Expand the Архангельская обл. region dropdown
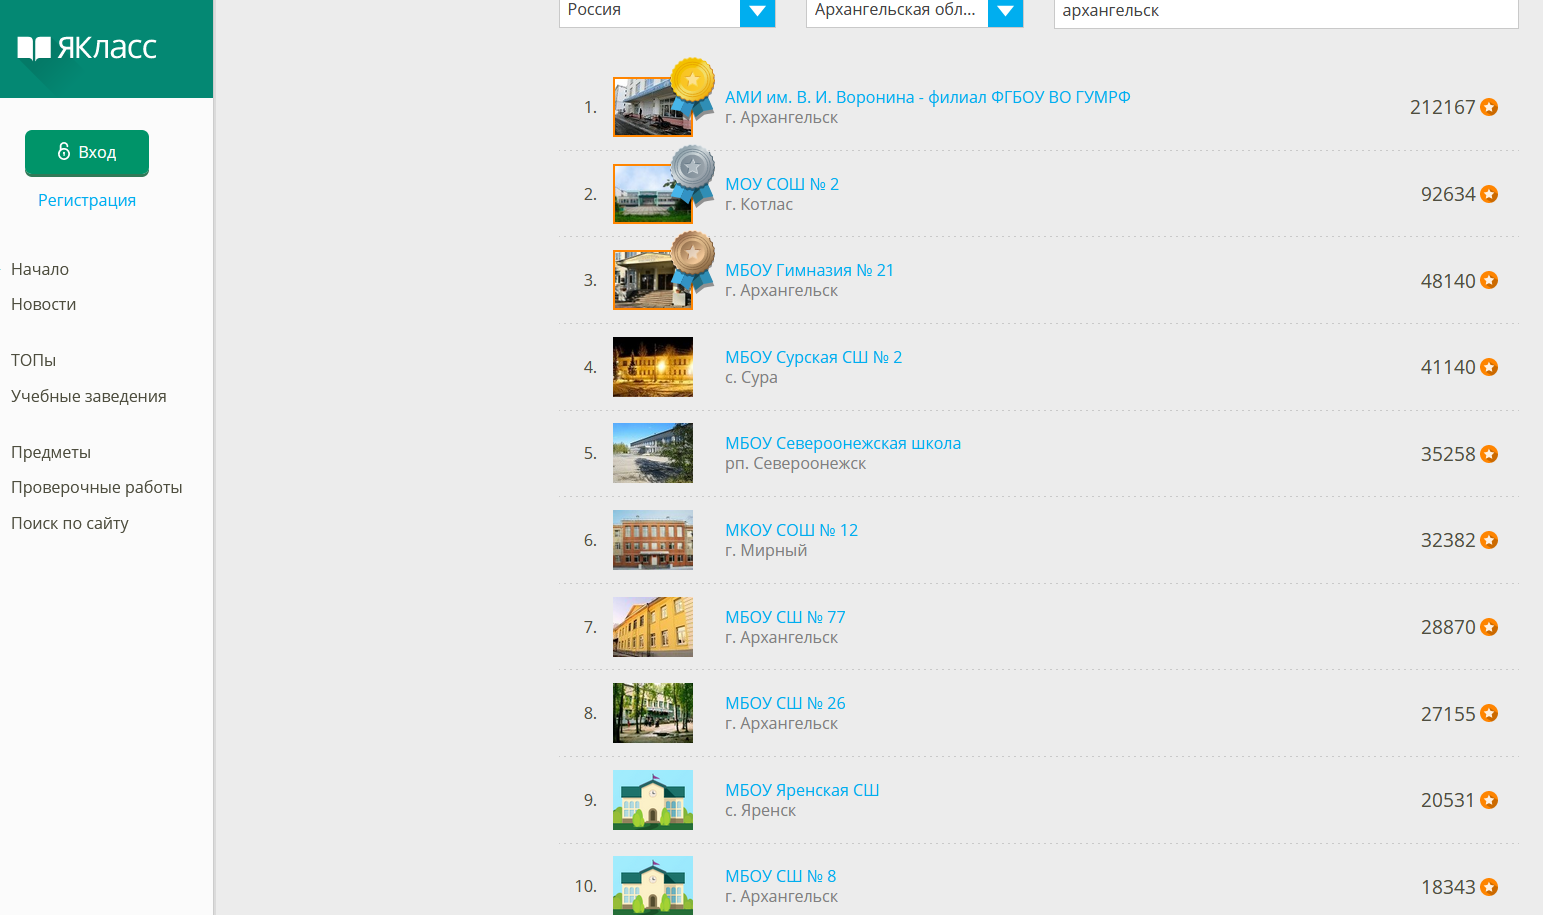Image resolution: width=1543 pixels, height=915 pixels. coord(1005,12)
